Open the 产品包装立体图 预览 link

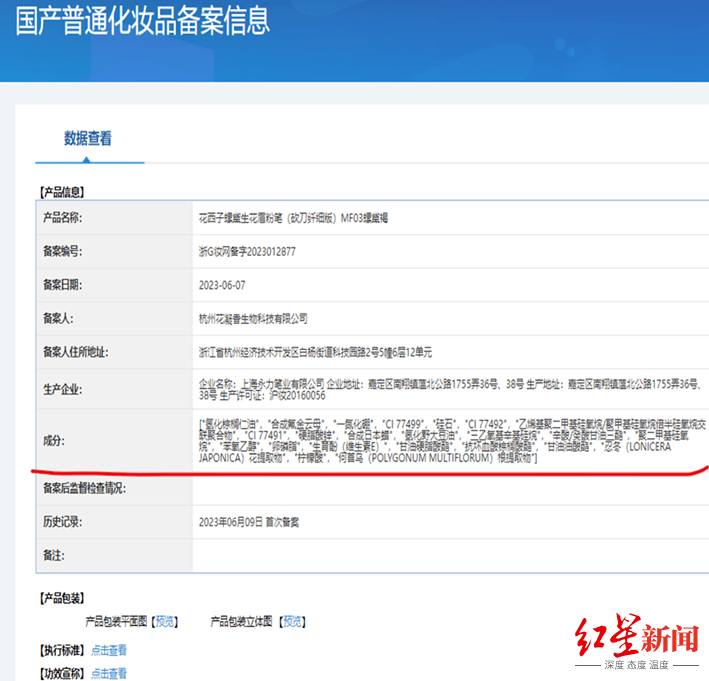(293, 622)
